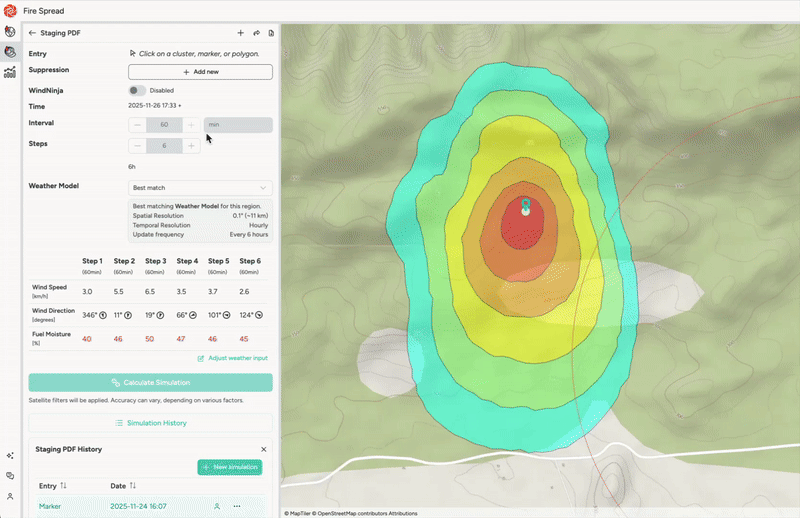
Task: Open the Weather Model dropdown
Action: 200,187
